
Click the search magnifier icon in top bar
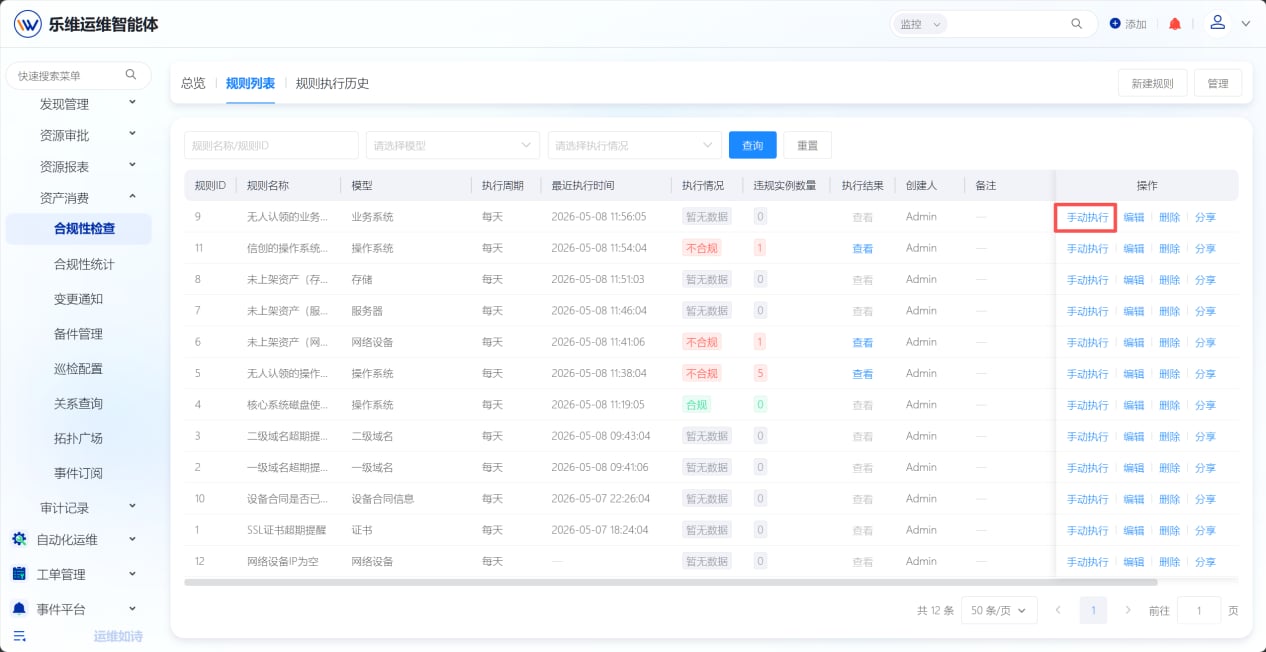(1077, 24)
